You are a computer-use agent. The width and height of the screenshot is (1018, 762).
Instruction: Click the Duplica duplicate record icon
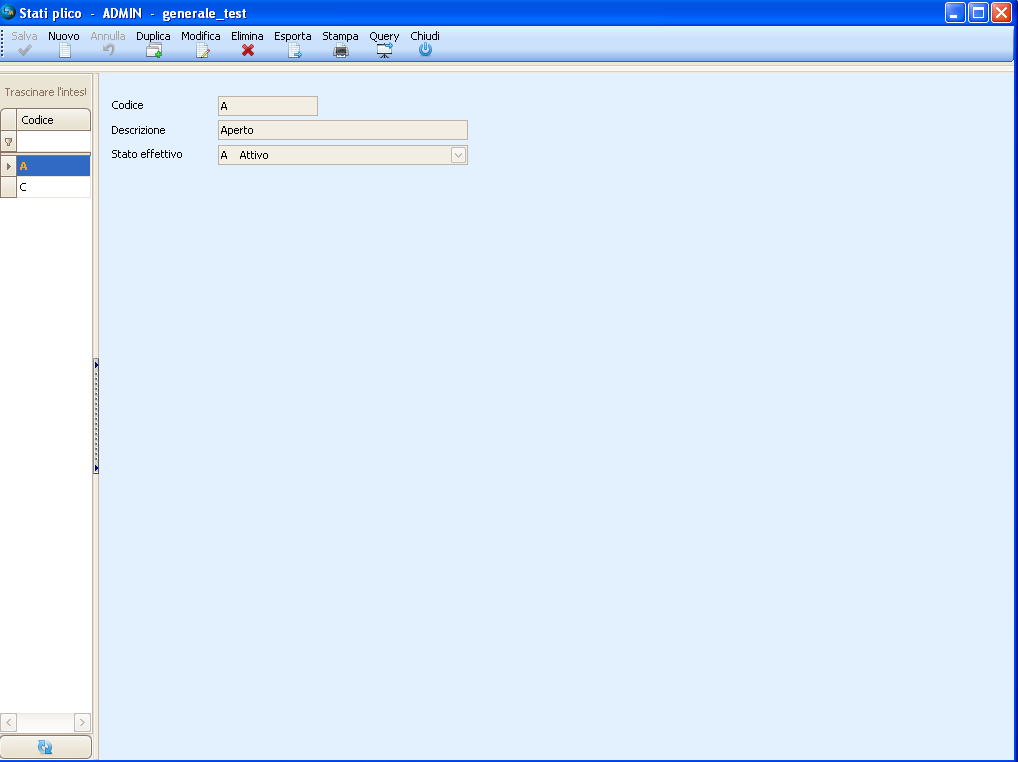click(153, 50)
